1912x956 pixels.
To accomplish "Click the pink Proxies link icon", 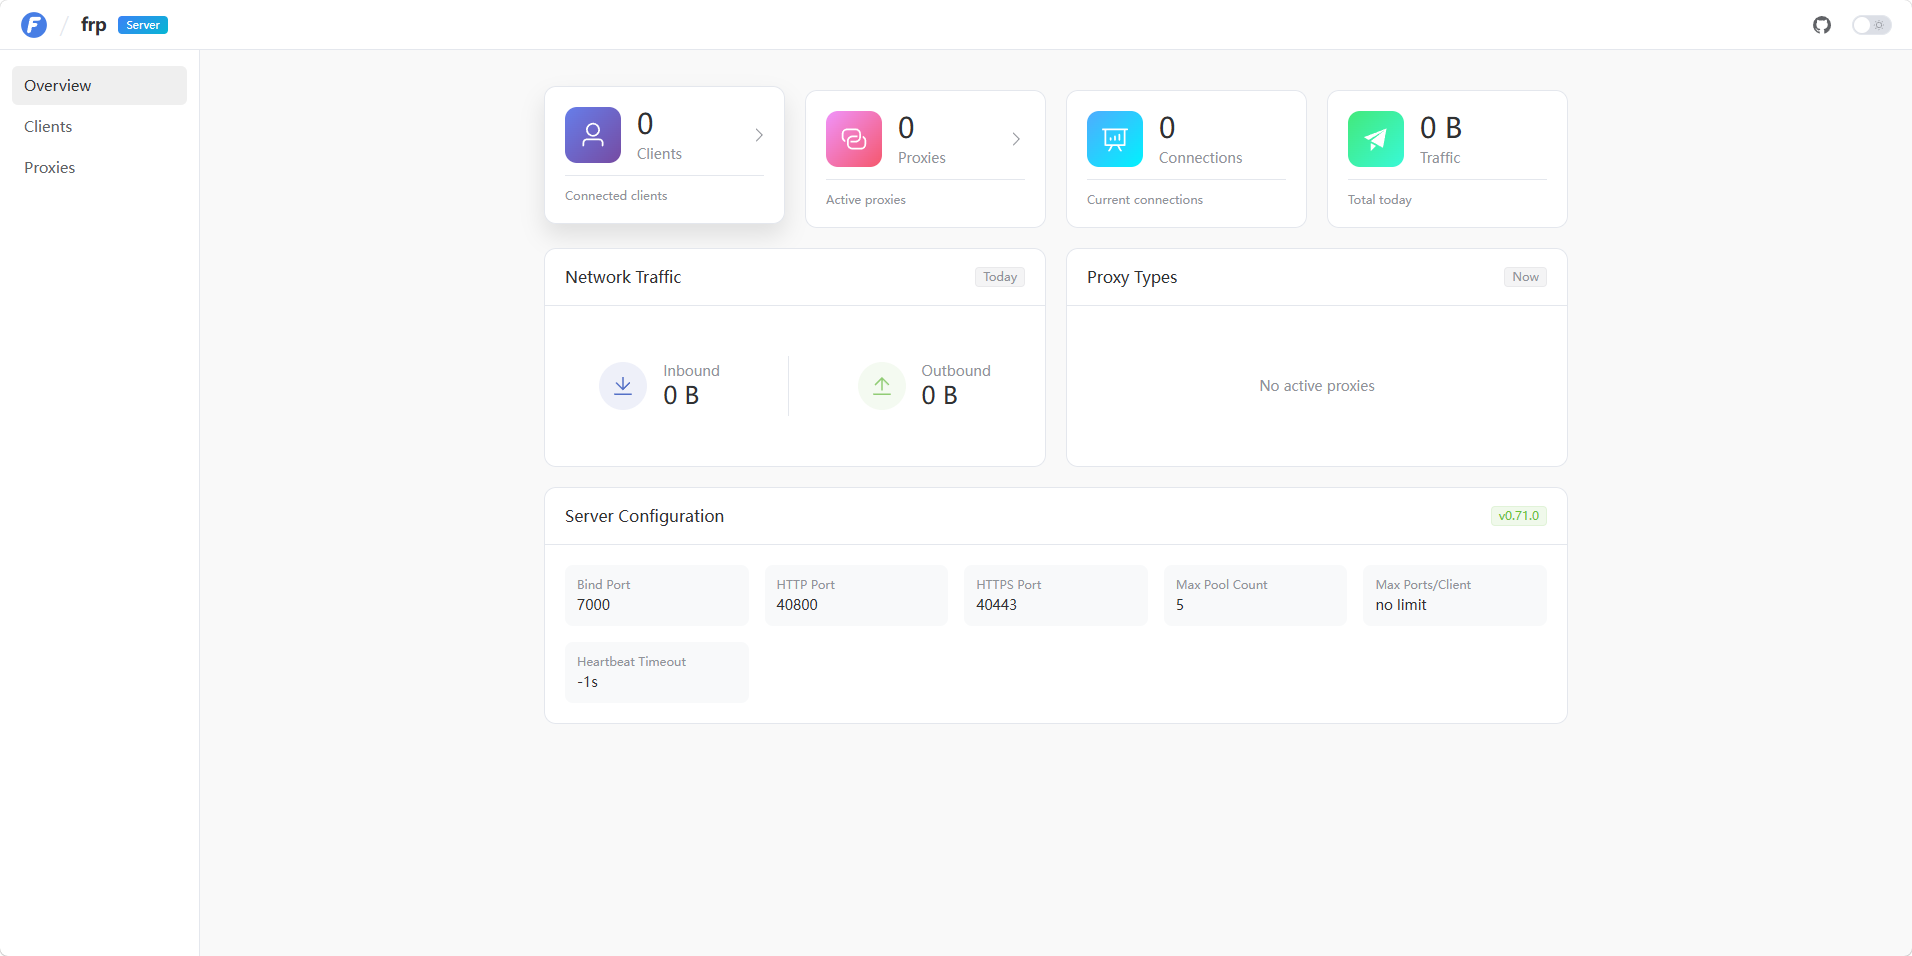I will tap(854, 139).
